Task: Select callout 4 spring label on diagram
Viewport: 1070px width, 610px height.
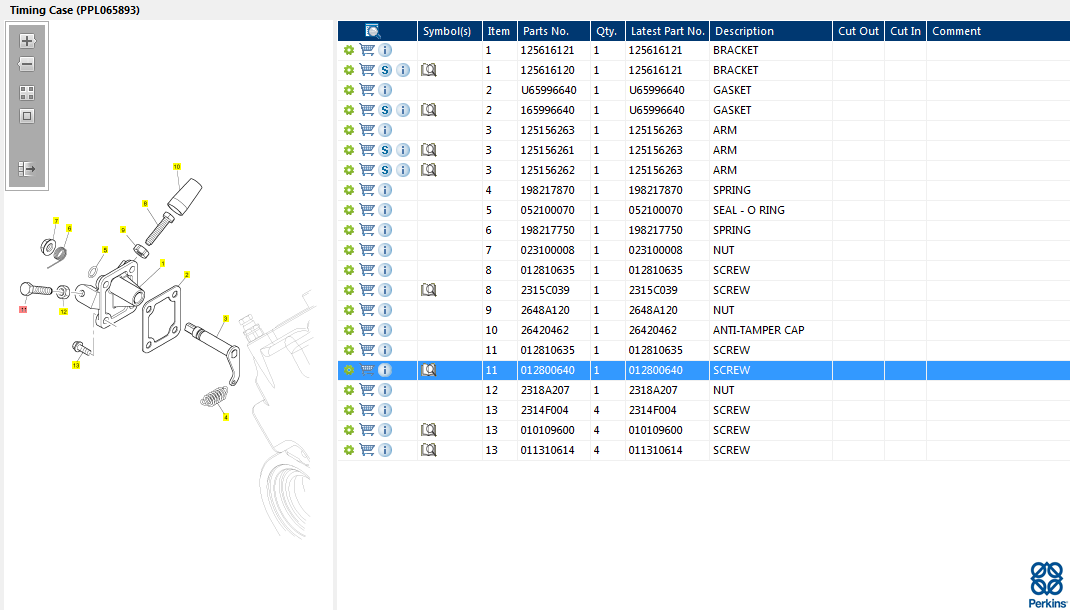Action: click(226, 417)
